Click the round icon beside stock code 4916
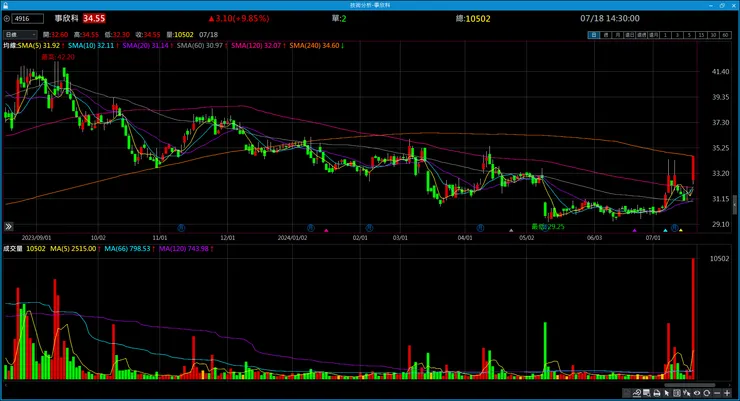The width and height of the screenshot is (740, 401). pyautogui.click(x=7, y=19)
